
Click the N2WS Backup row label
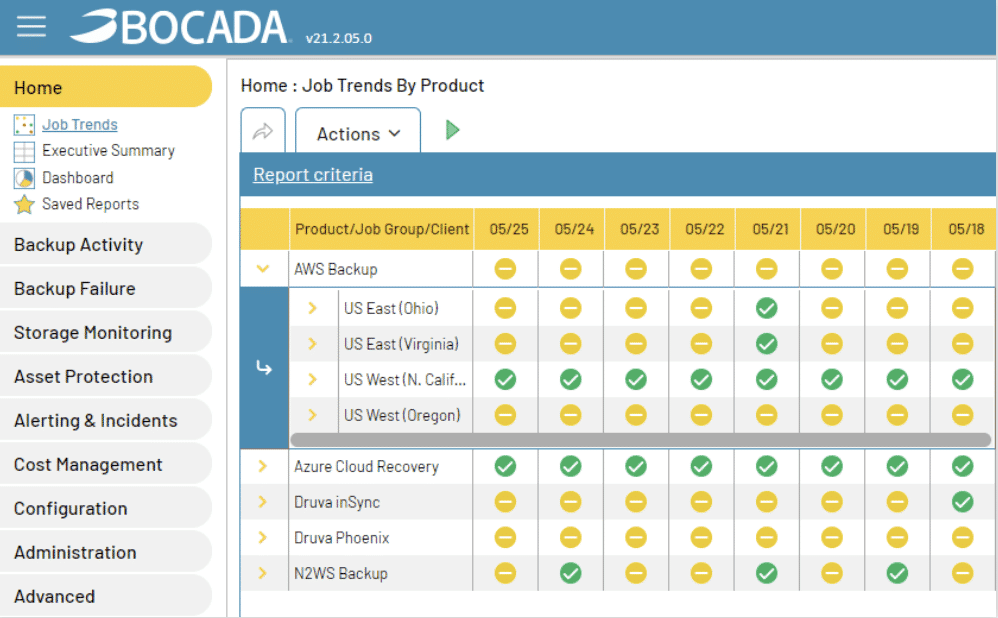341,573
